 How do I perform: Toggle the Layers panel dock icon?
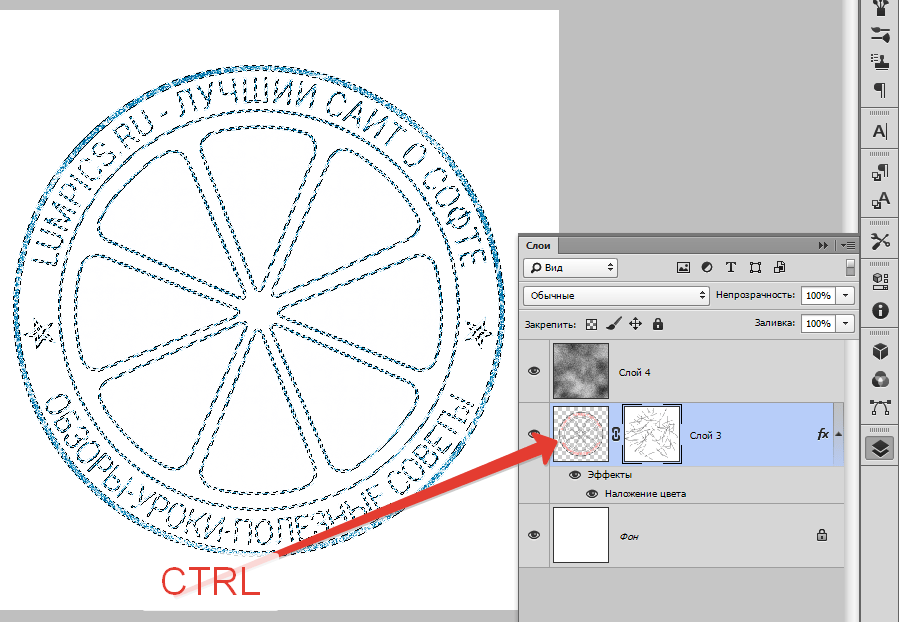coord(880,449)
